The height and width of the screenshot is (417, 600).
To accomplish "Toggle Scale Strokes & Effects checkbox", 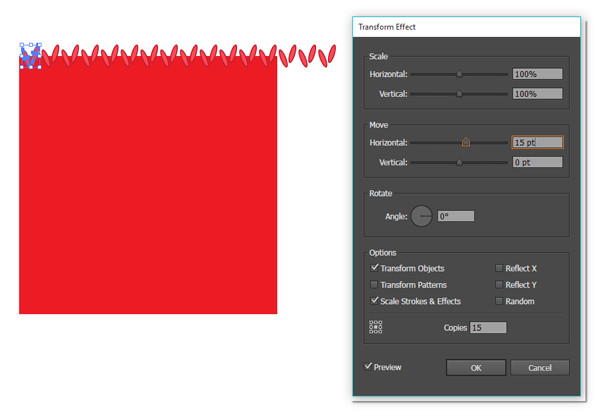I will coord(374,301).
